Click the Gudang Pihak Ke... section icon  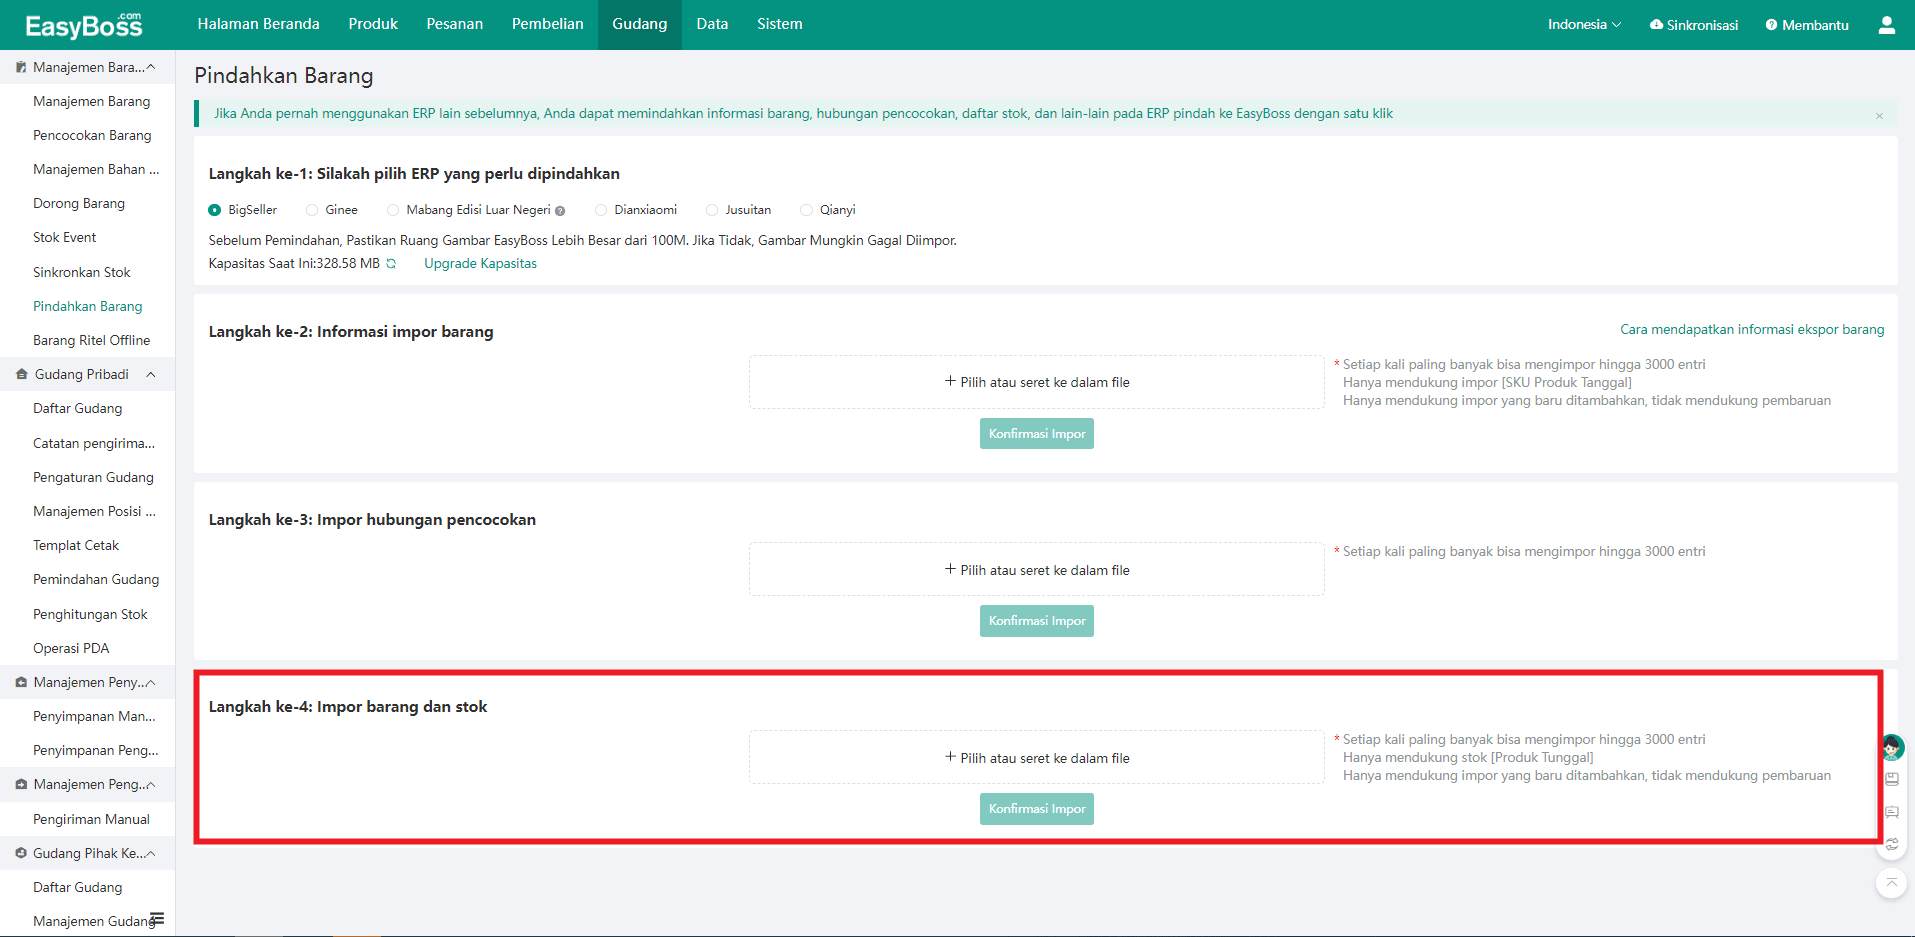click(x=21, y=853)
